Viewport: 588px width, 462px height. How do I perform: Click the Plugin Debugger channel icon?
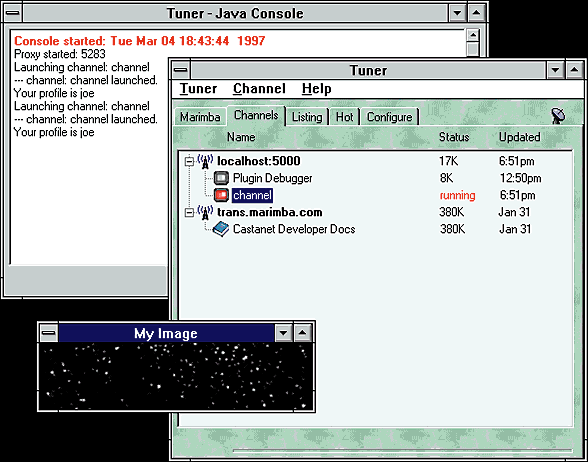click(x=221, y=178)
